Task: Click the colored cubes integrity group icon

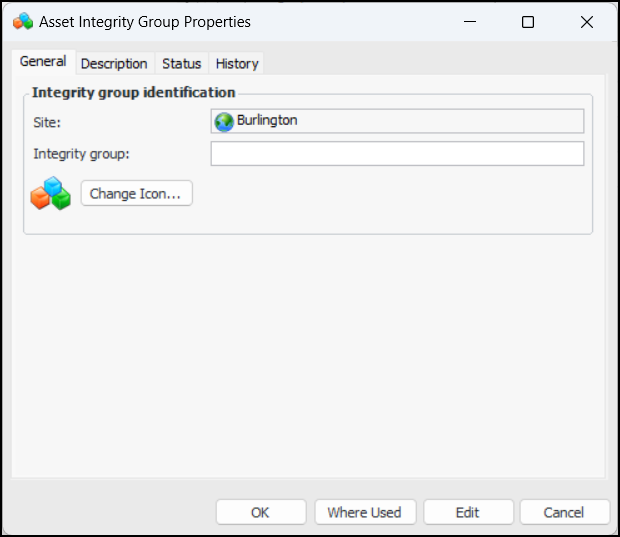Action: 51,193
